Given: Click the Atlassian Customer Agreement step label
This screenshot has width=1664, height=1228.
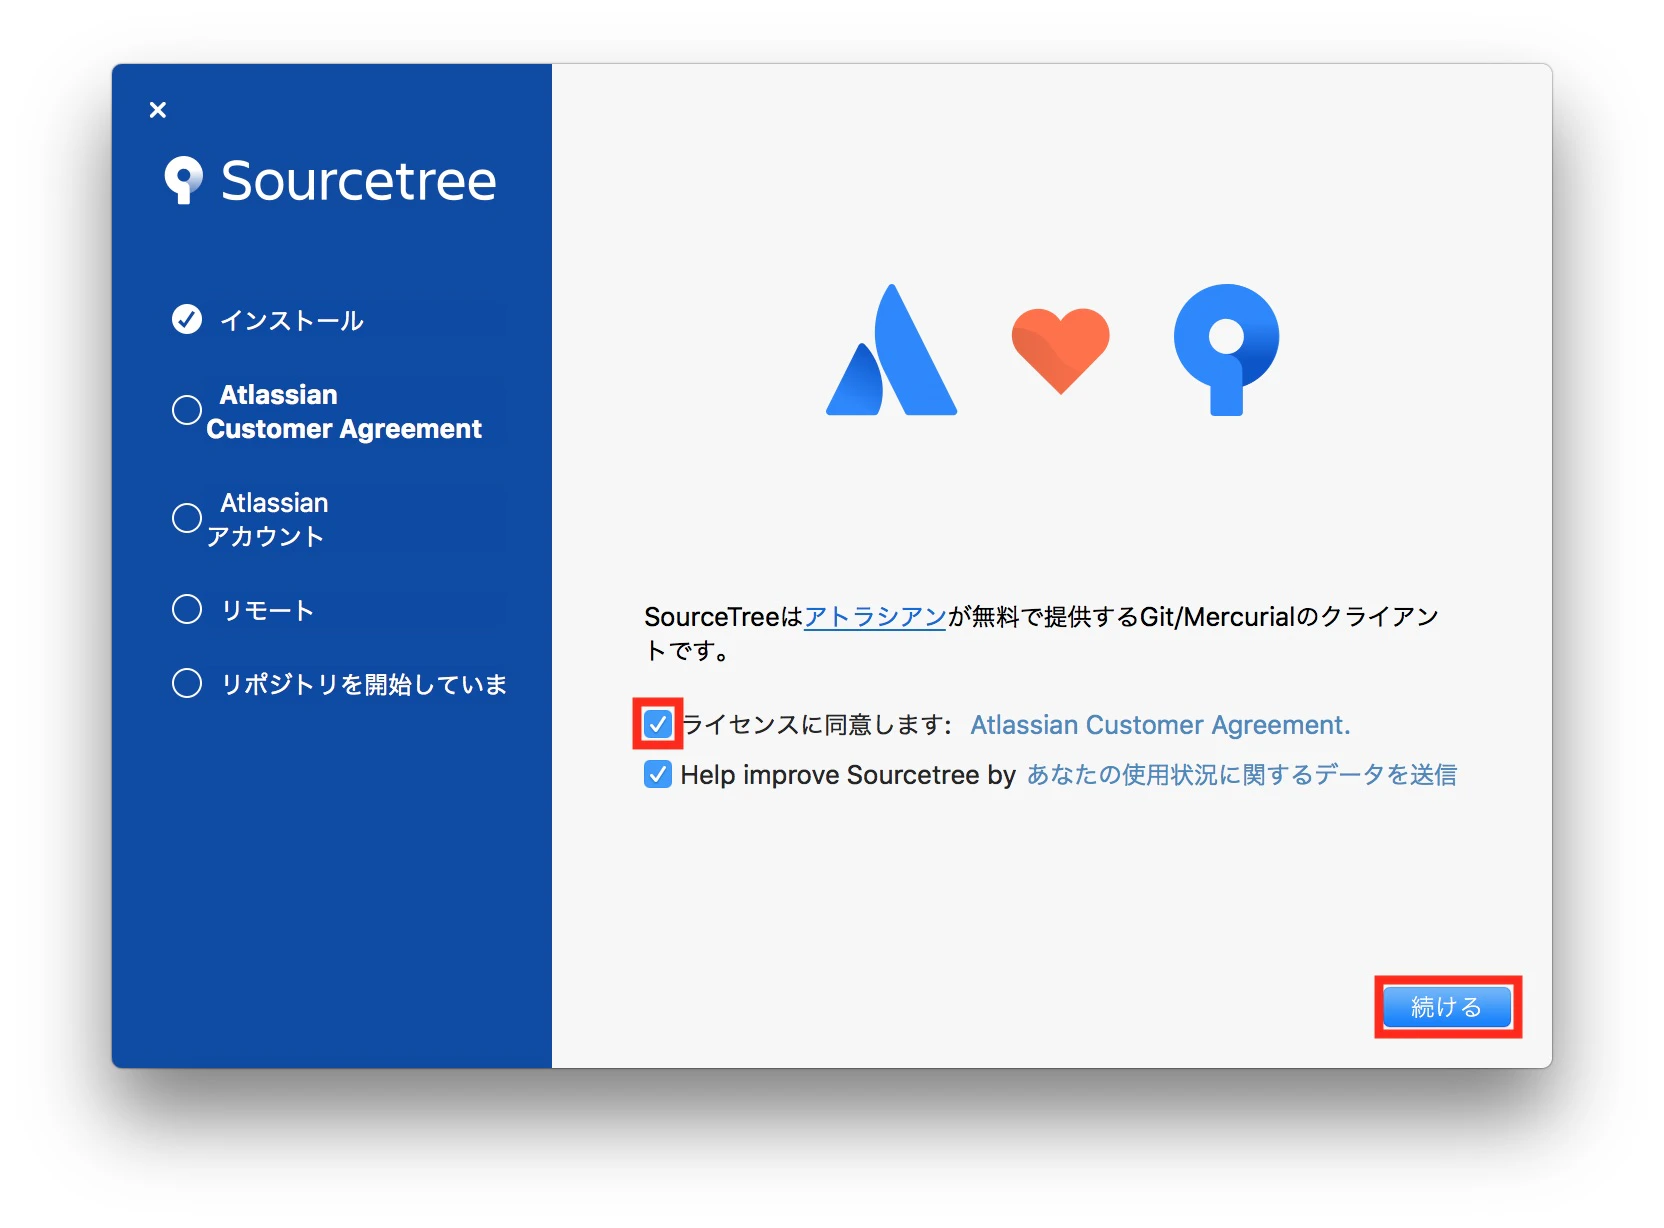Looking at the screenshot, I should tap(344, 412).
